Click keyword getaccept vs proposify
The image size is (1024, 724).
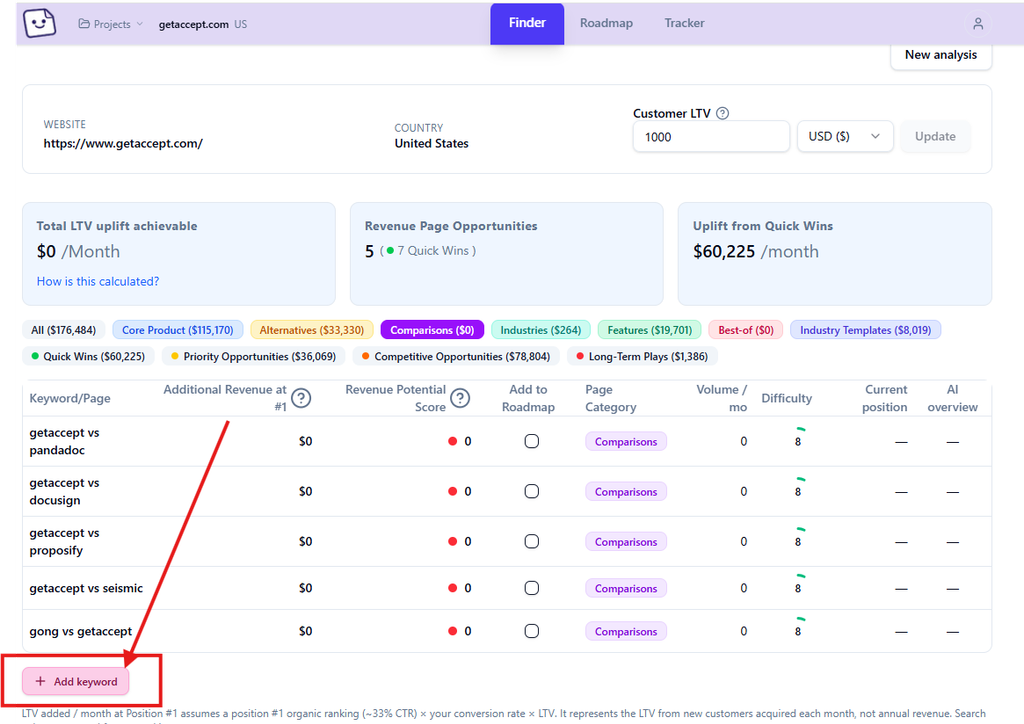point(64,542)
